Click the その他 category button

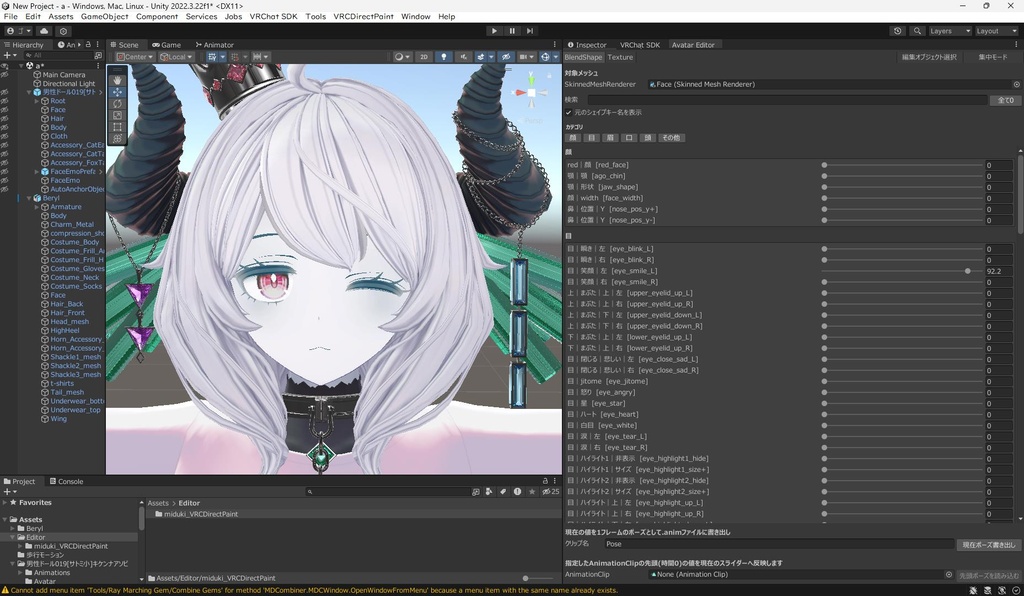coord(671,138)
